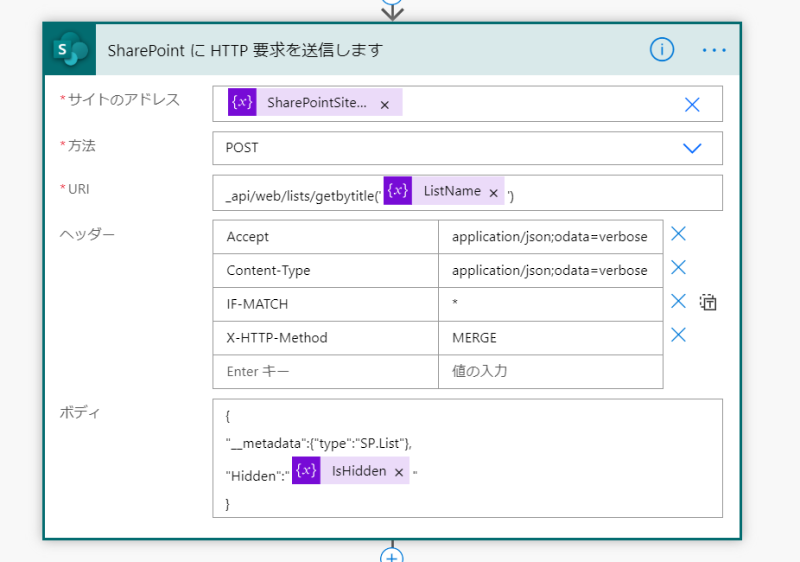Remove the IsHidden token from body

pos(399,473)
